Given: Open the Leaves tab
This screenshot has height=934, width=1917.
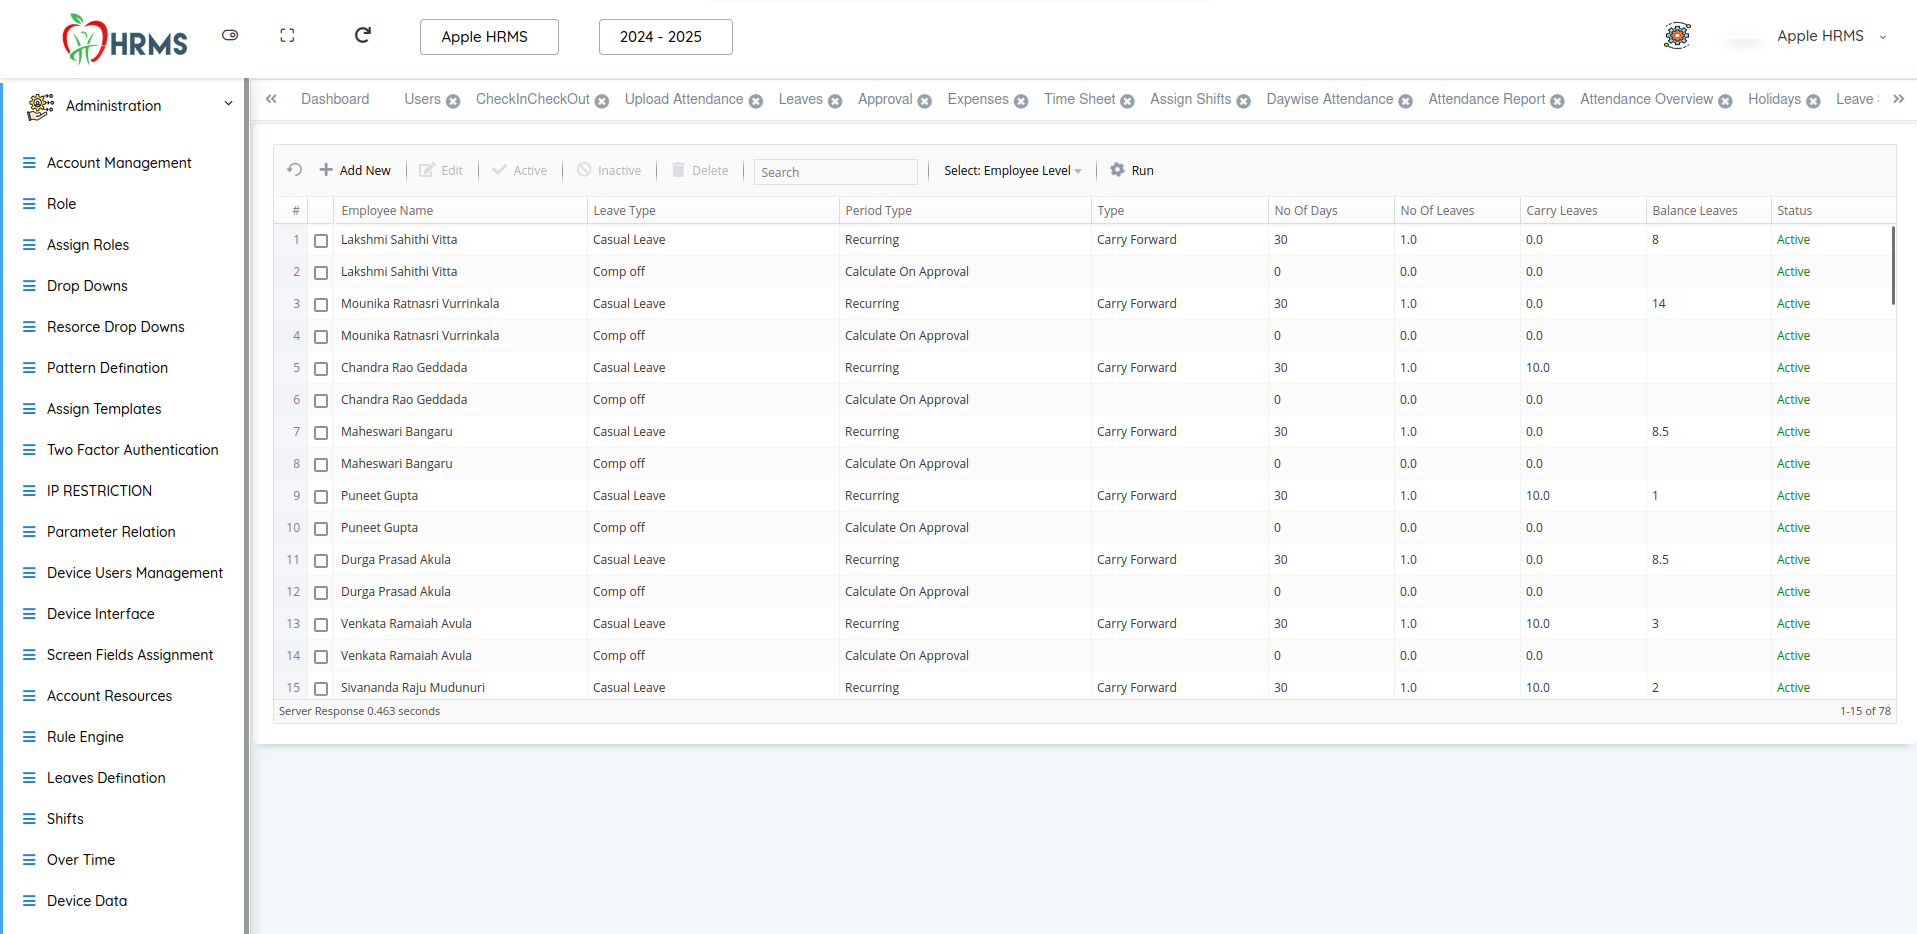Looking at the screenshot, I should coord(800,99).
